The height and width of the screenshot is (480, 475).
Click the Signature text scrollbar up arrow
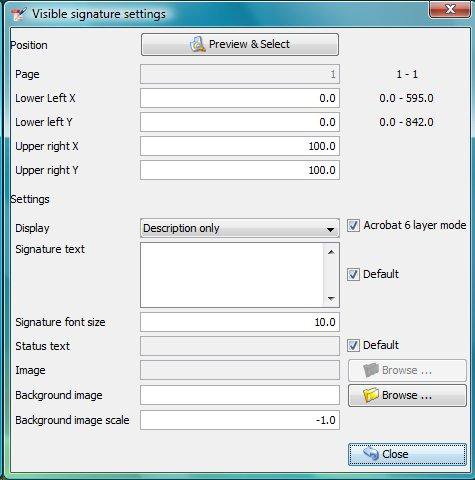point(331,252)
